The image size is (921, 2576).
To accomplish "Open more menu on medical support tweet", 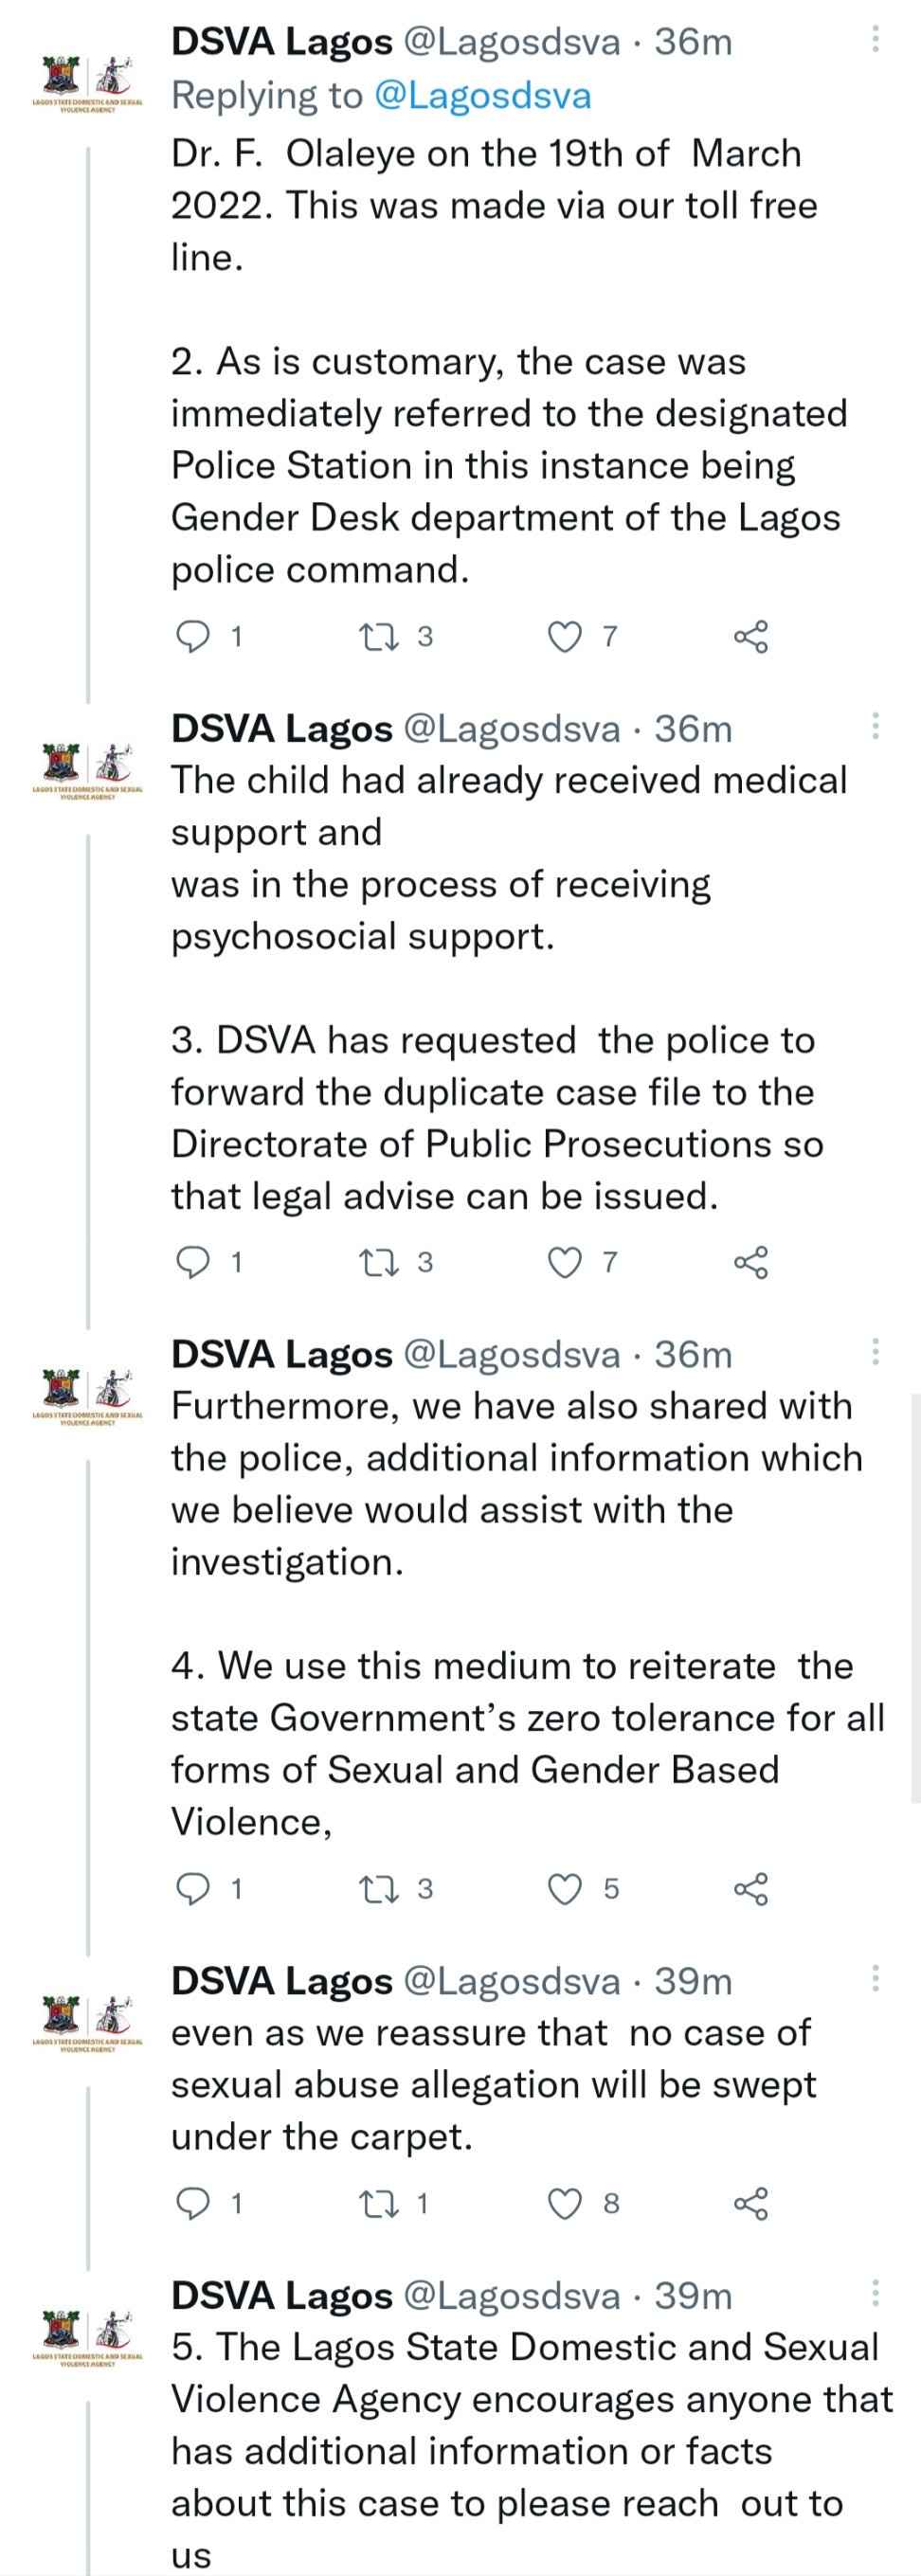I will pos(875,727).
